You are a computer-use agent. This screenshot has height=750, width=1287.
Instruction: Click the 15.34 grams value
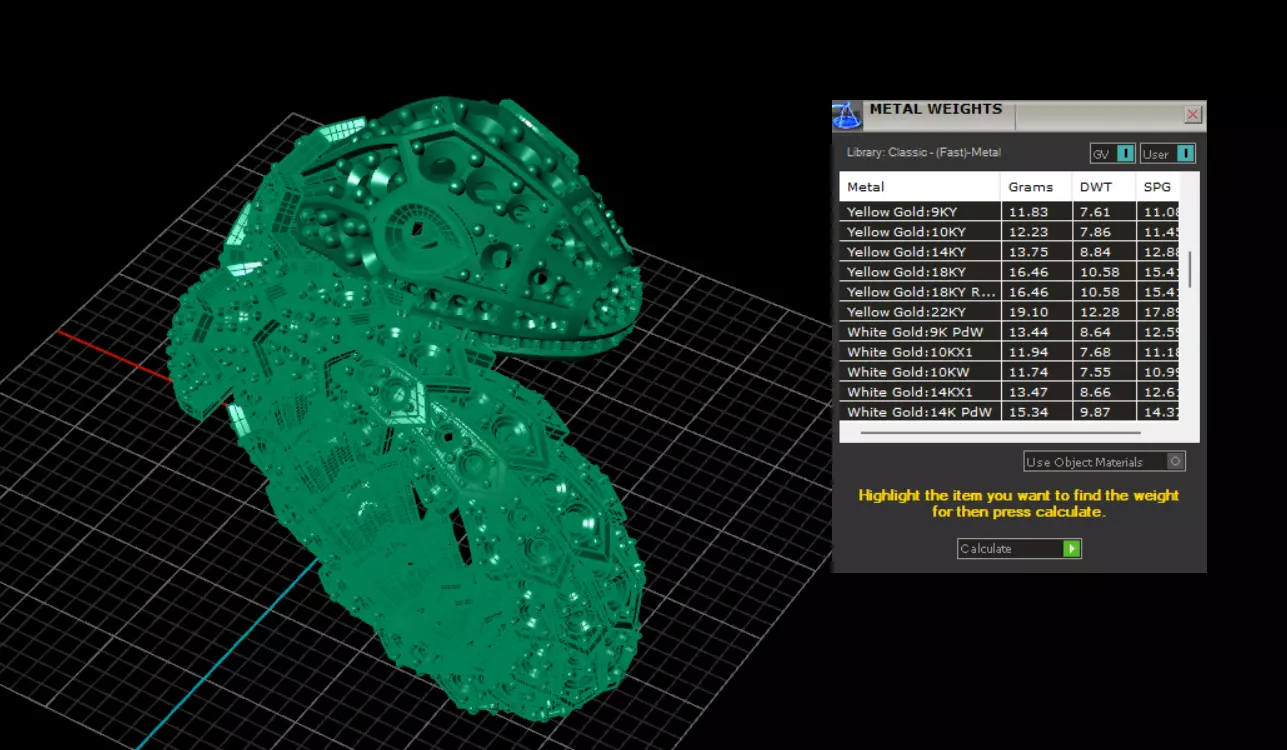[x=1027, y=412]
